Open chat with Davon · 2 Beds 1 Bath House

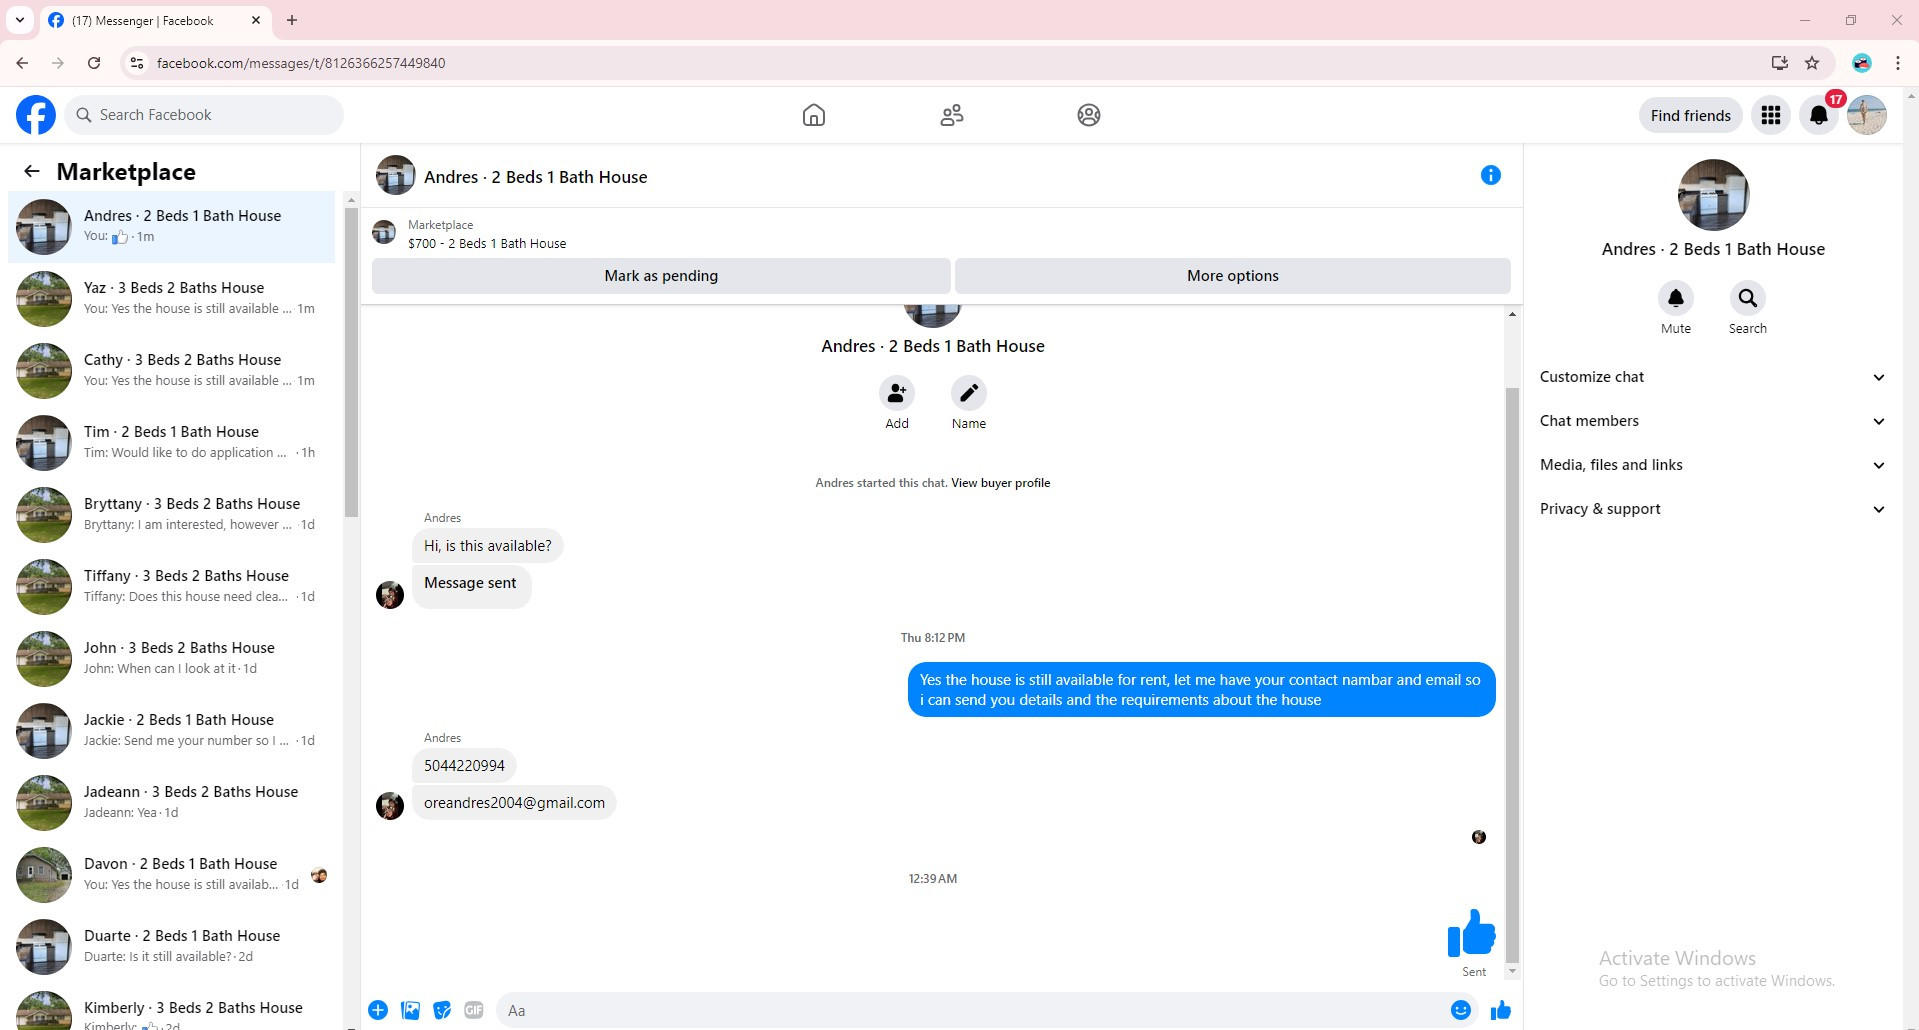pyautogui.click(x=172, y=875)
